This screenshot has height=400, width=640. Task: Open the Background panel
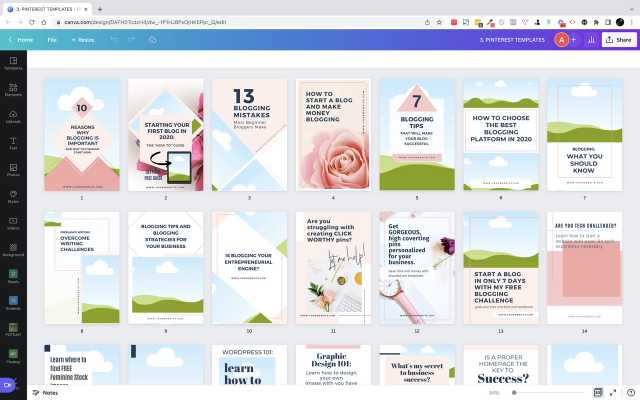(x=13, y=254)
